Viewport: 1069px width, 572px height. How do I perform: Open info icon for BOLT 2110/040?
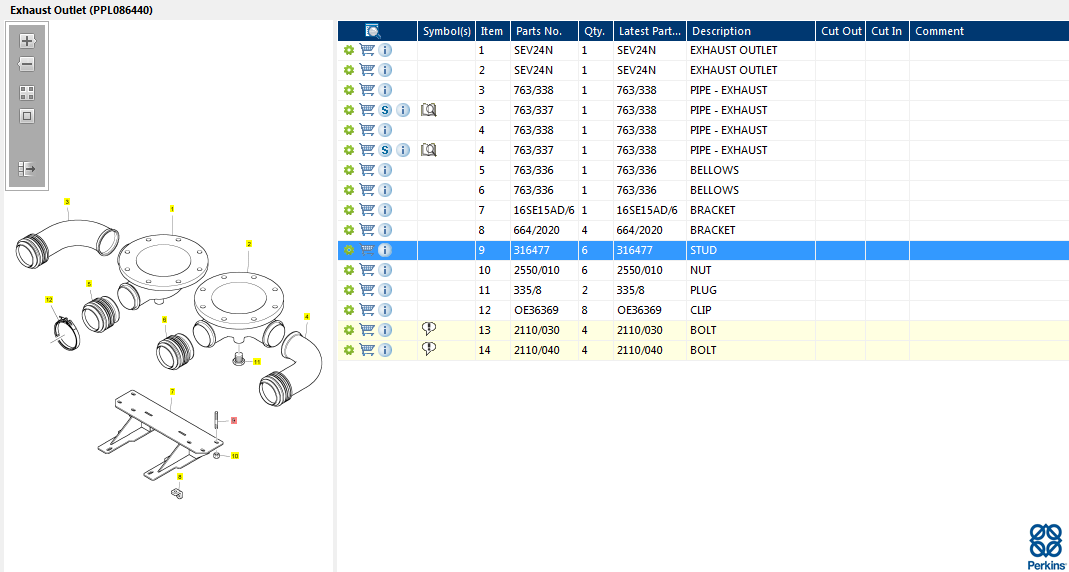click(385, 350)
